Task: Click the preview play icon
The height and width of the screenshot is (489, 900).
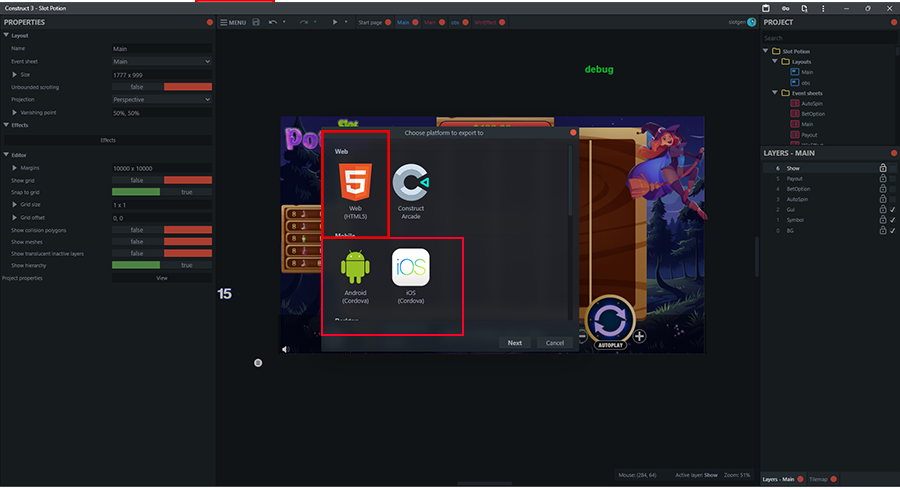Action: pyautogui.click(x=335, y=22)
